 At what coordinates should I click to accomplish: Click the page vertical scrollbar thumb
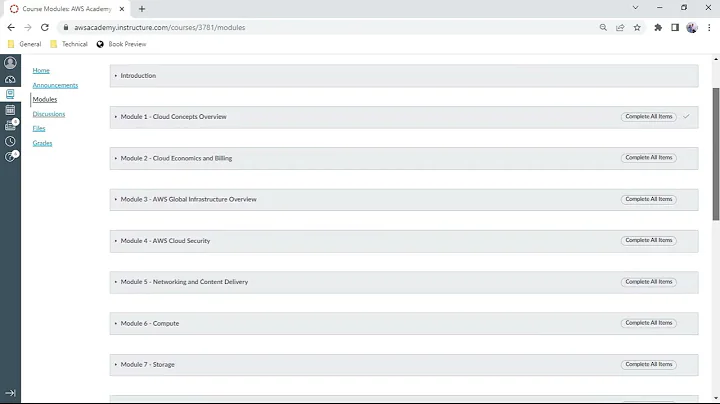[716, 154]
